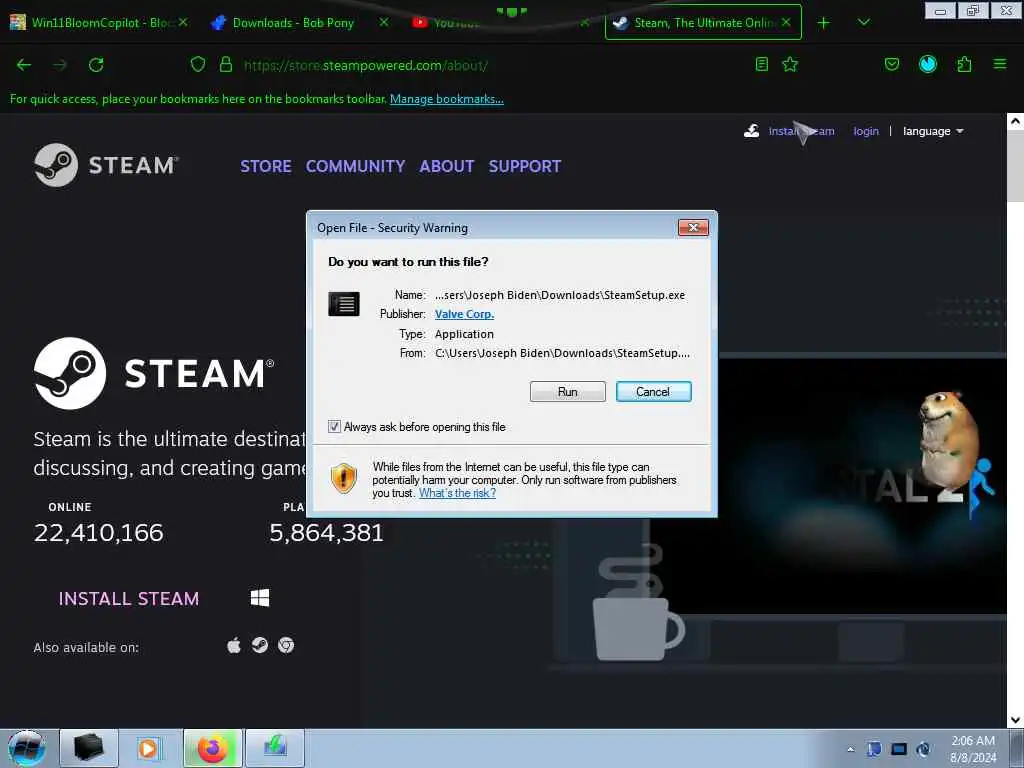1024x768 pixels.
Task: Click the Windows logo beside Install Steam
Action: [260, 598]
